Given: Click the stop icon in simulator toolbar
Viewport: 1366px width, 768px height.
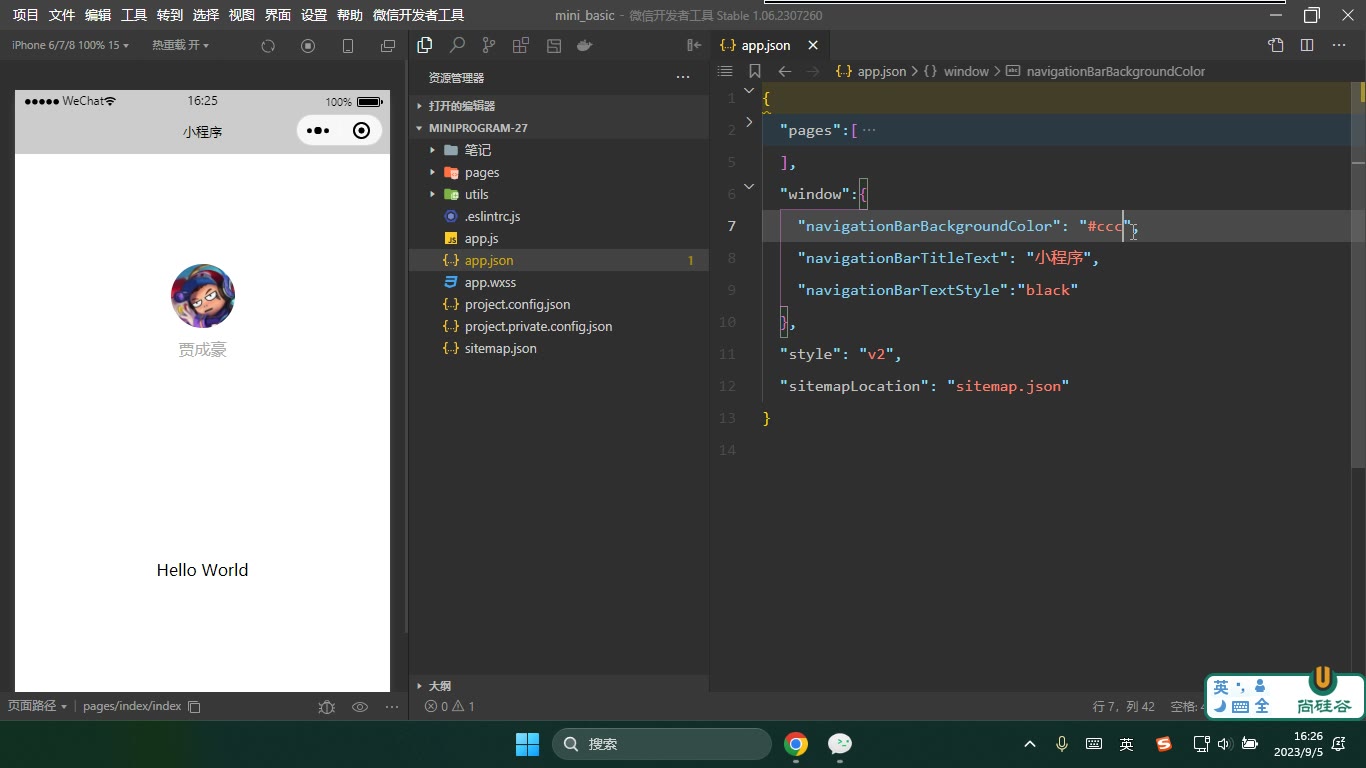Looking at the screenshot, I should click(x=308, y=46).
